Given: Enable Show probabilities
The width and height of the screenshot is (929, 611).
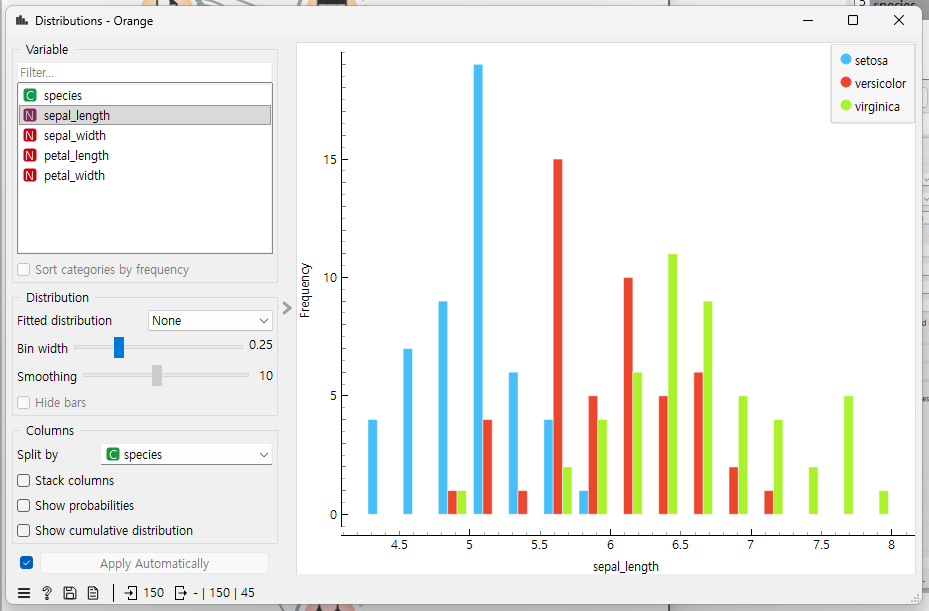Looking at the screenshot, I should [x=24, y=506].
